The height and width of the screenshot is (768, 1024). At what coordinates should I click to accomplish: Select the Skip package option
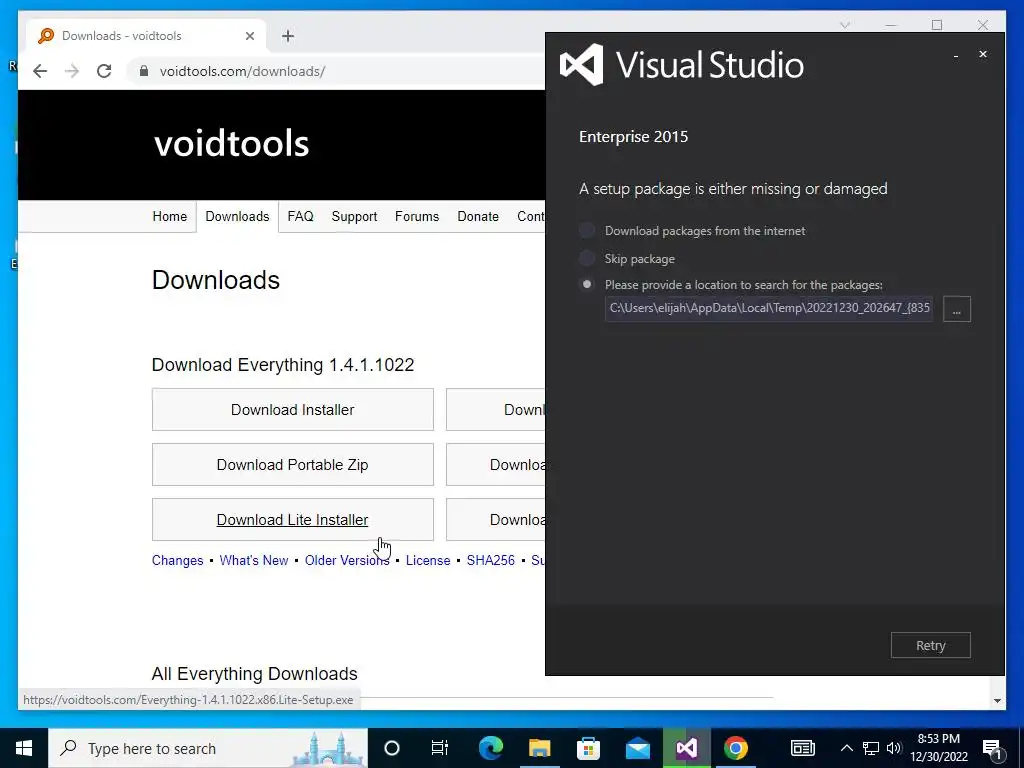pyautogui.click(x=587, y=259)
